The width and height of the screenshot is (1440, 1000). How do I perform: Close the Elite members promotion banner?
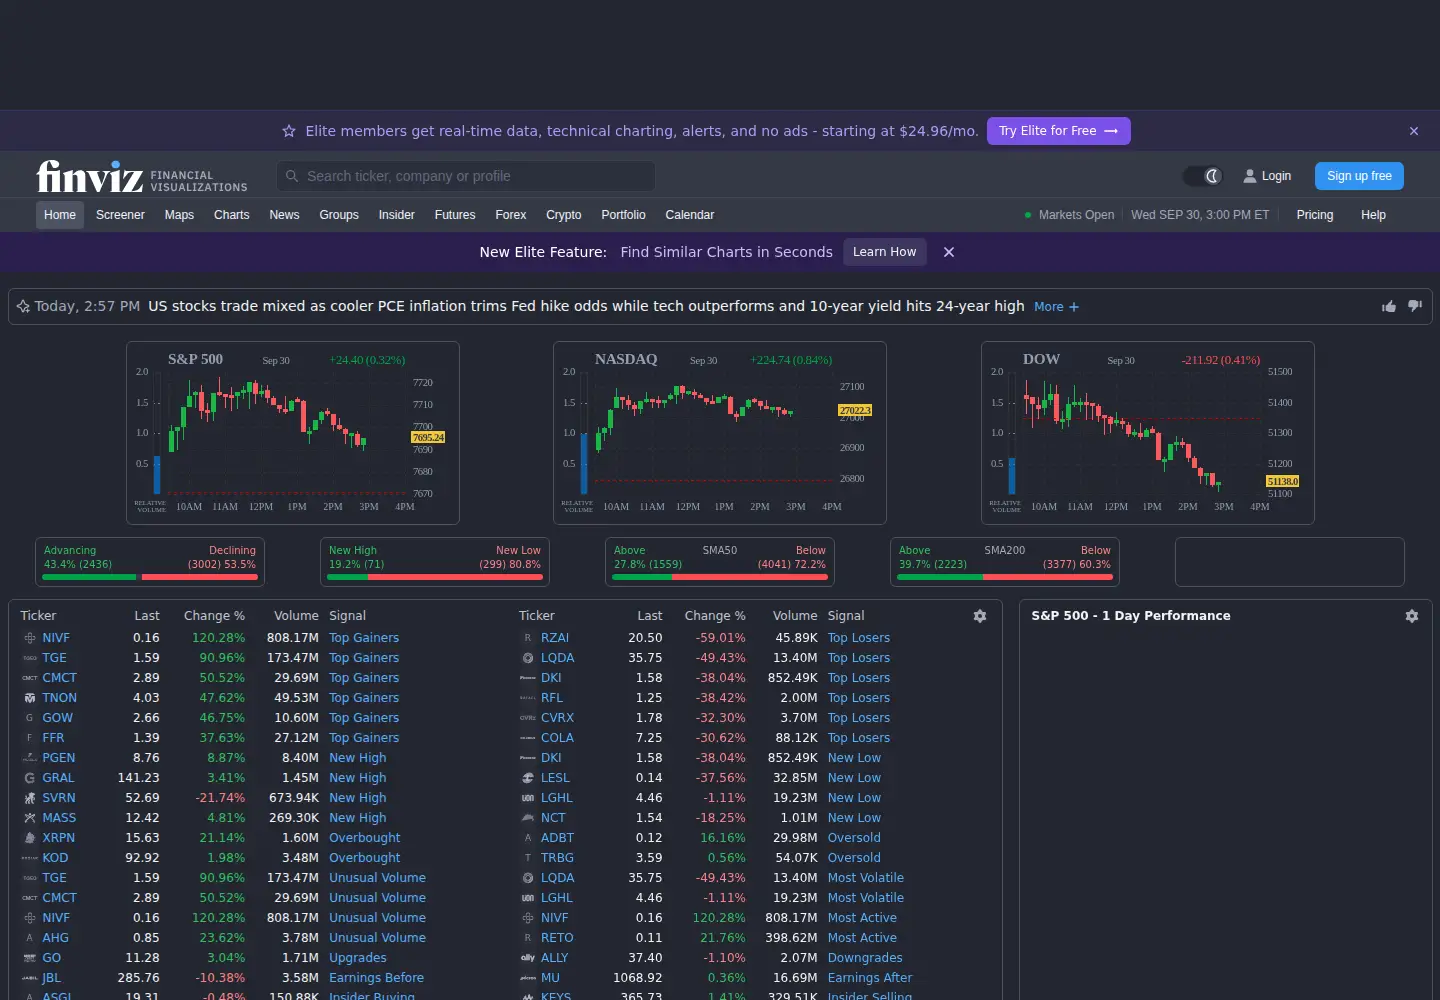coord(1414,131)
